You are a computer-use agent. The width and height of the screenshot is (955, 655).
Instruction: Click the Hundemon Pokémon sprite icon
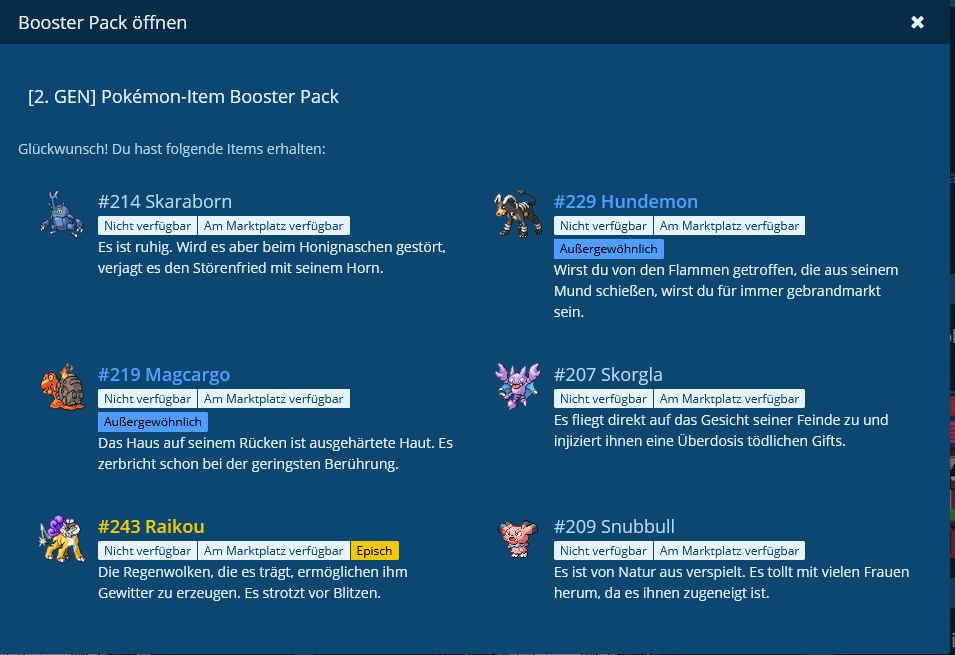(517, 214)
